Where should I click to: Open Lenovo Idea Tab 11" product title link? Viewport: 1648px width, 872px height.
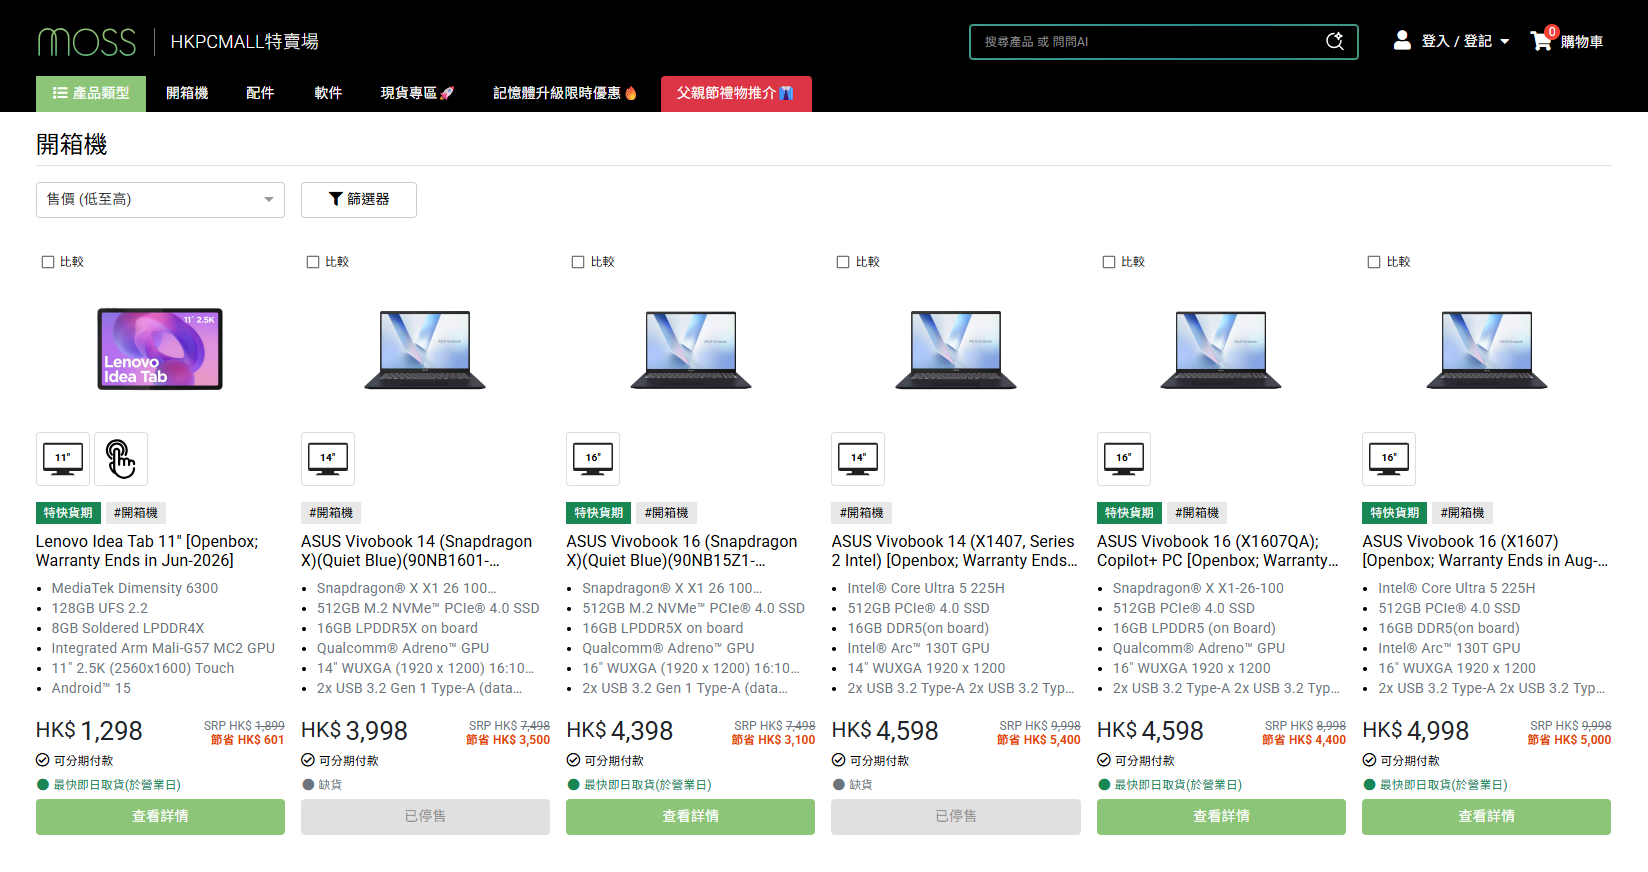pos(147,551)
